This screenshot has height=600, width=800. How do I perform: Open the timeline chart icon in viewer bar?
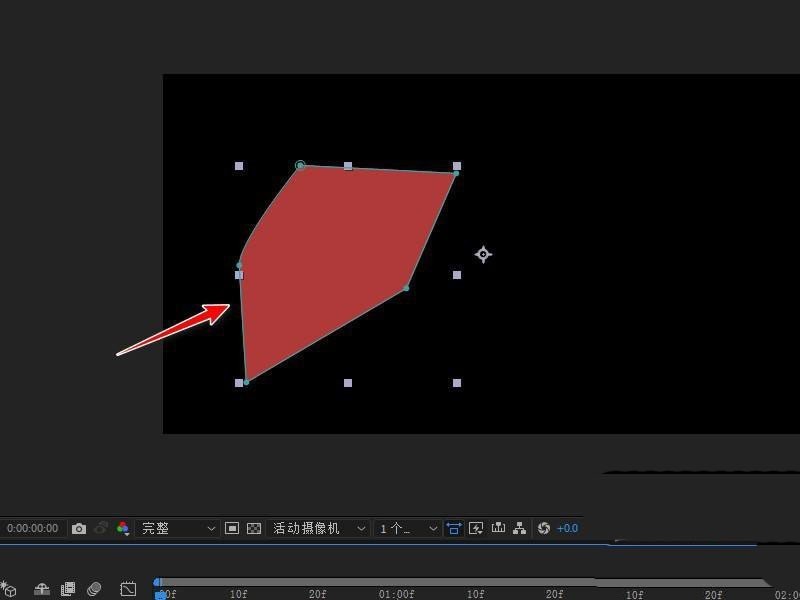point(498,528)
